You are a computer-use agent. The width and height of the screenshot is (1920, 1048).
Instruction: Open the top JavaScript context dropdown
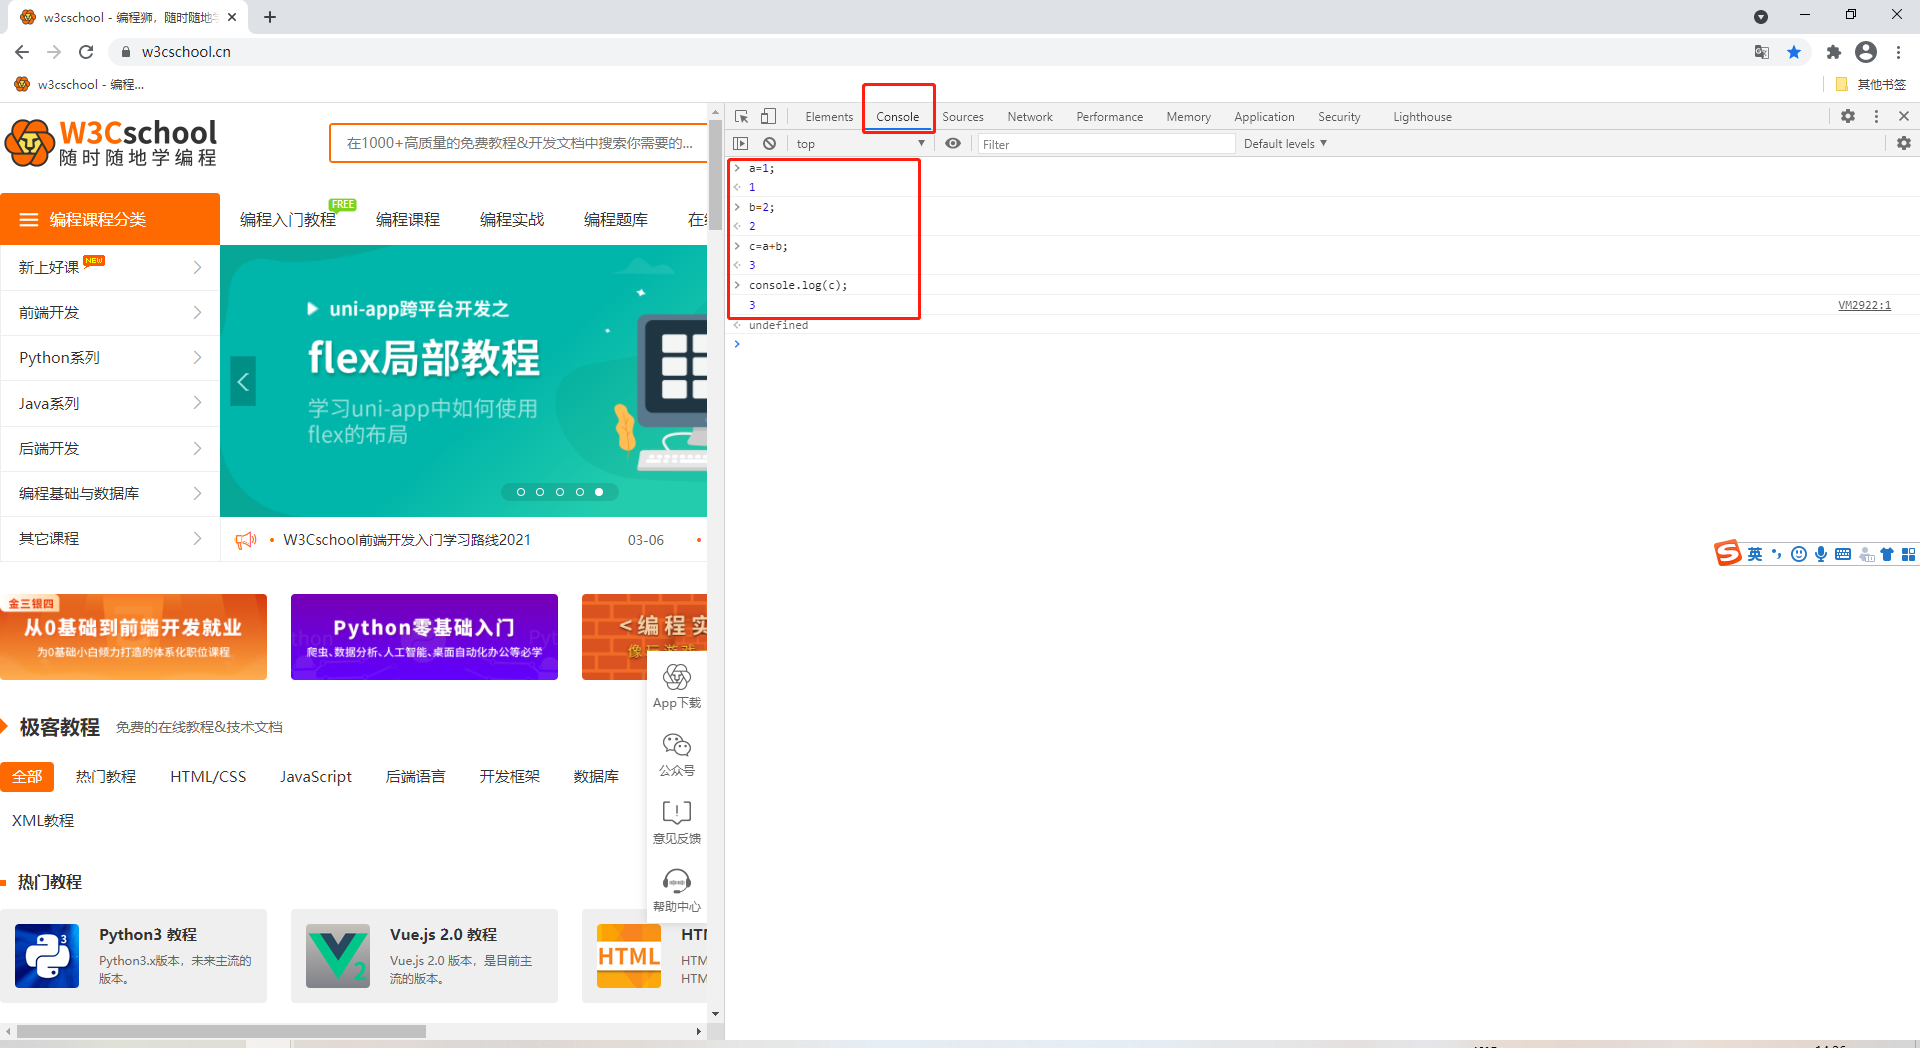point(860,144)
